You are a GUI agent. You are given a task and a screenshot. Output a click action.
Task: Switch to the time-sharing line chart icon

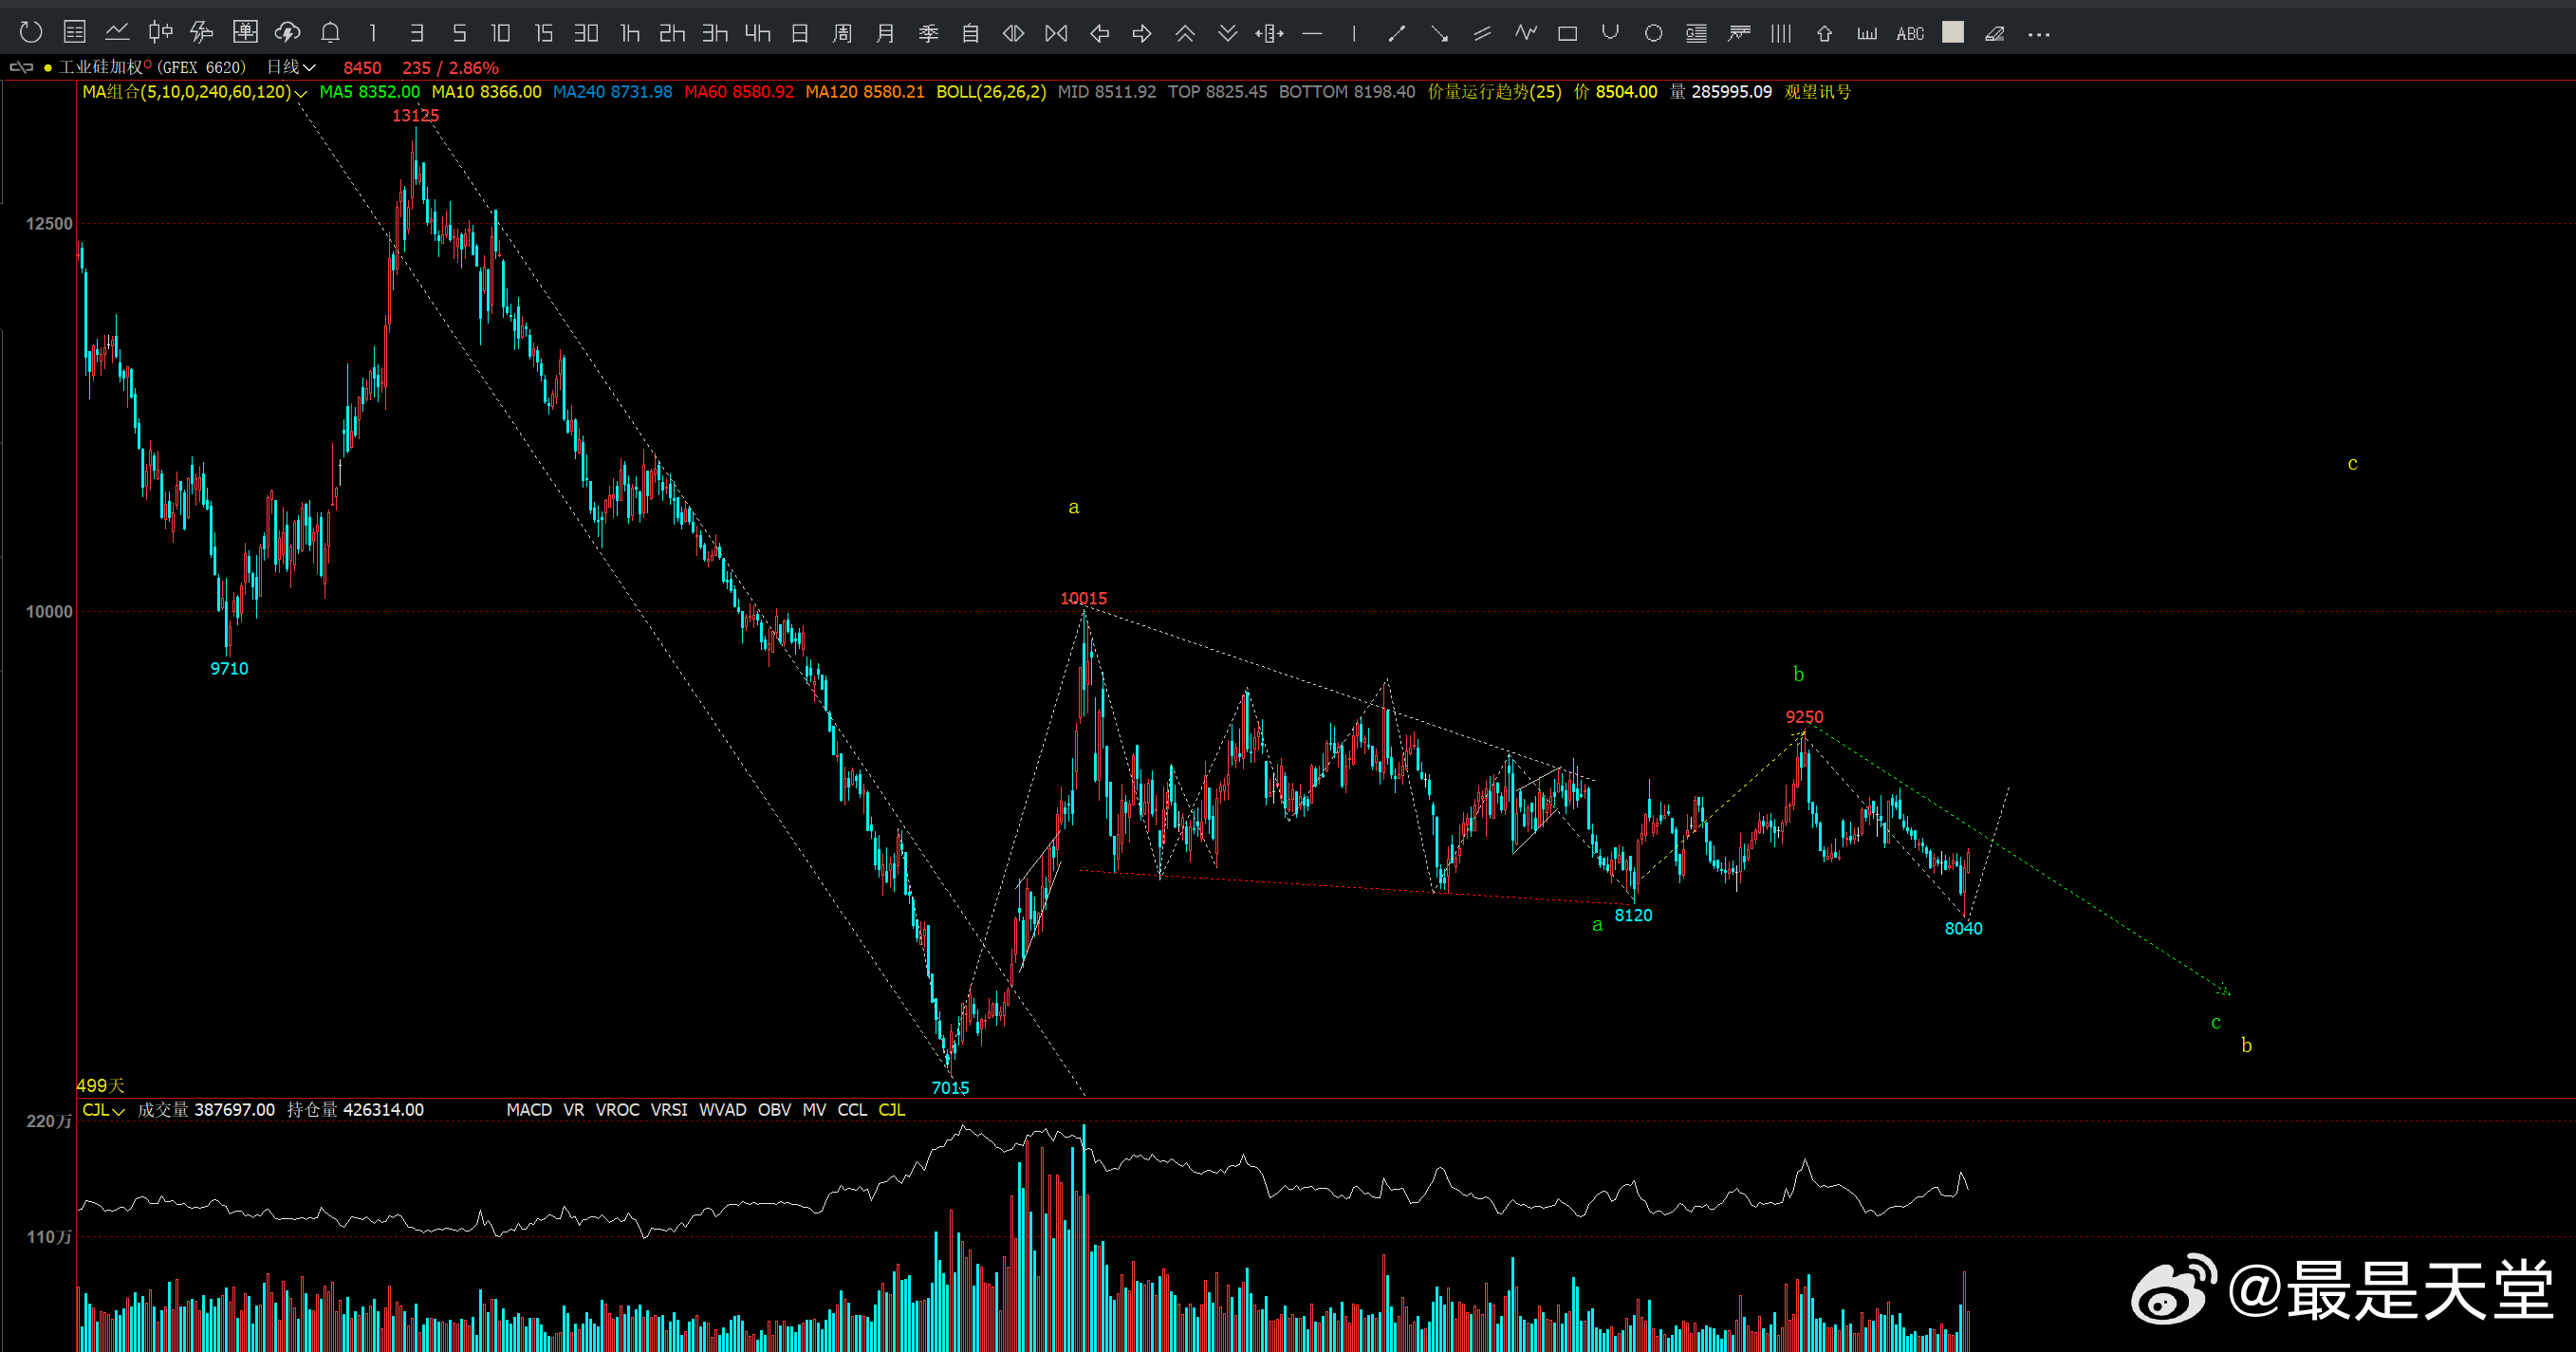pyautogui.click(x=117, y=33)
